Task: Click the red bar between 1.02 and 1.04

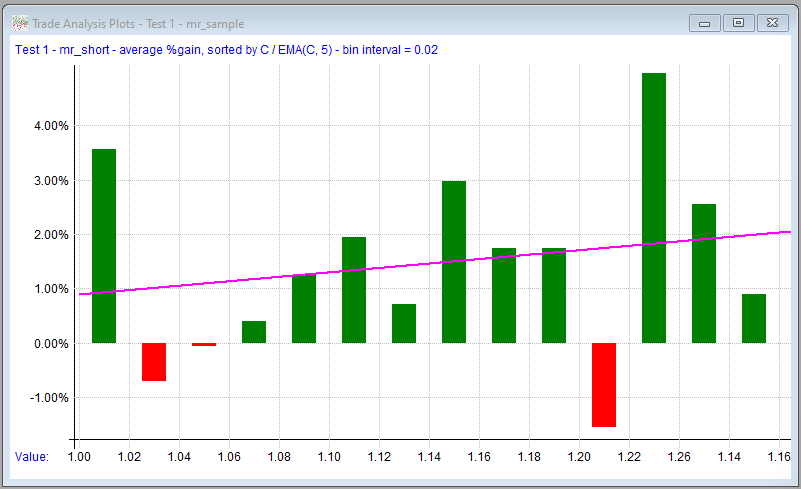Action: [x=154, y=362]
